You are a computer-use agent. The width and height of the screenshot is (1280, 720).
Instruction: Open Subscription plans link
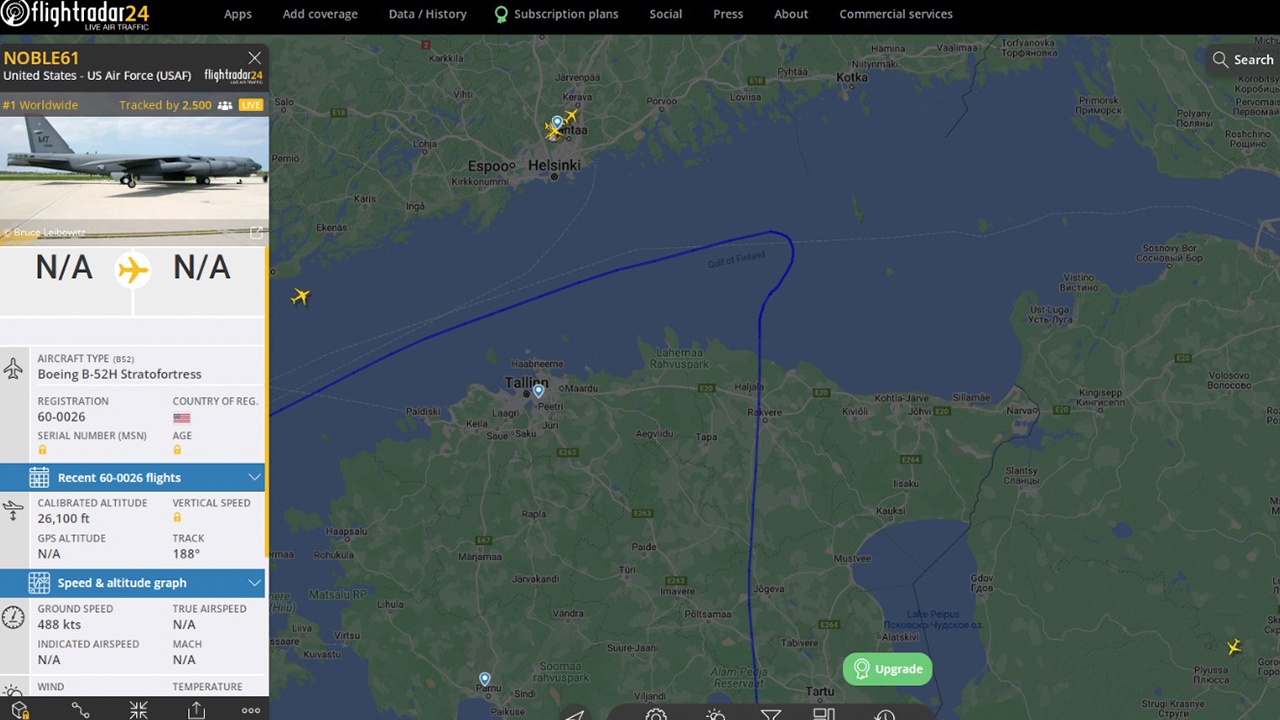[x=556, y=14]
